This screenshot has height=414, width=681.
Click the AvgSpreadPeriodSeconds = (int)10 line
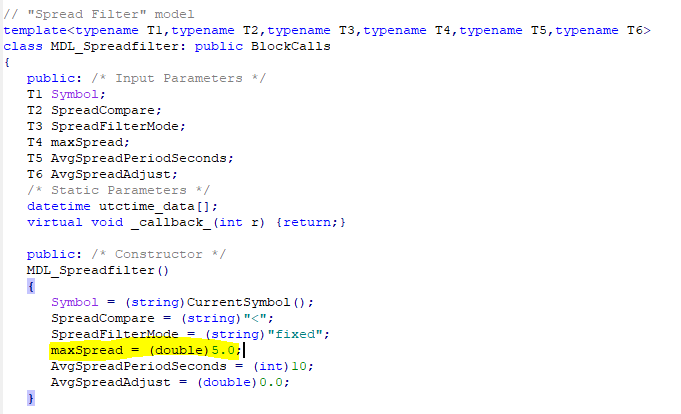point(182,367)
